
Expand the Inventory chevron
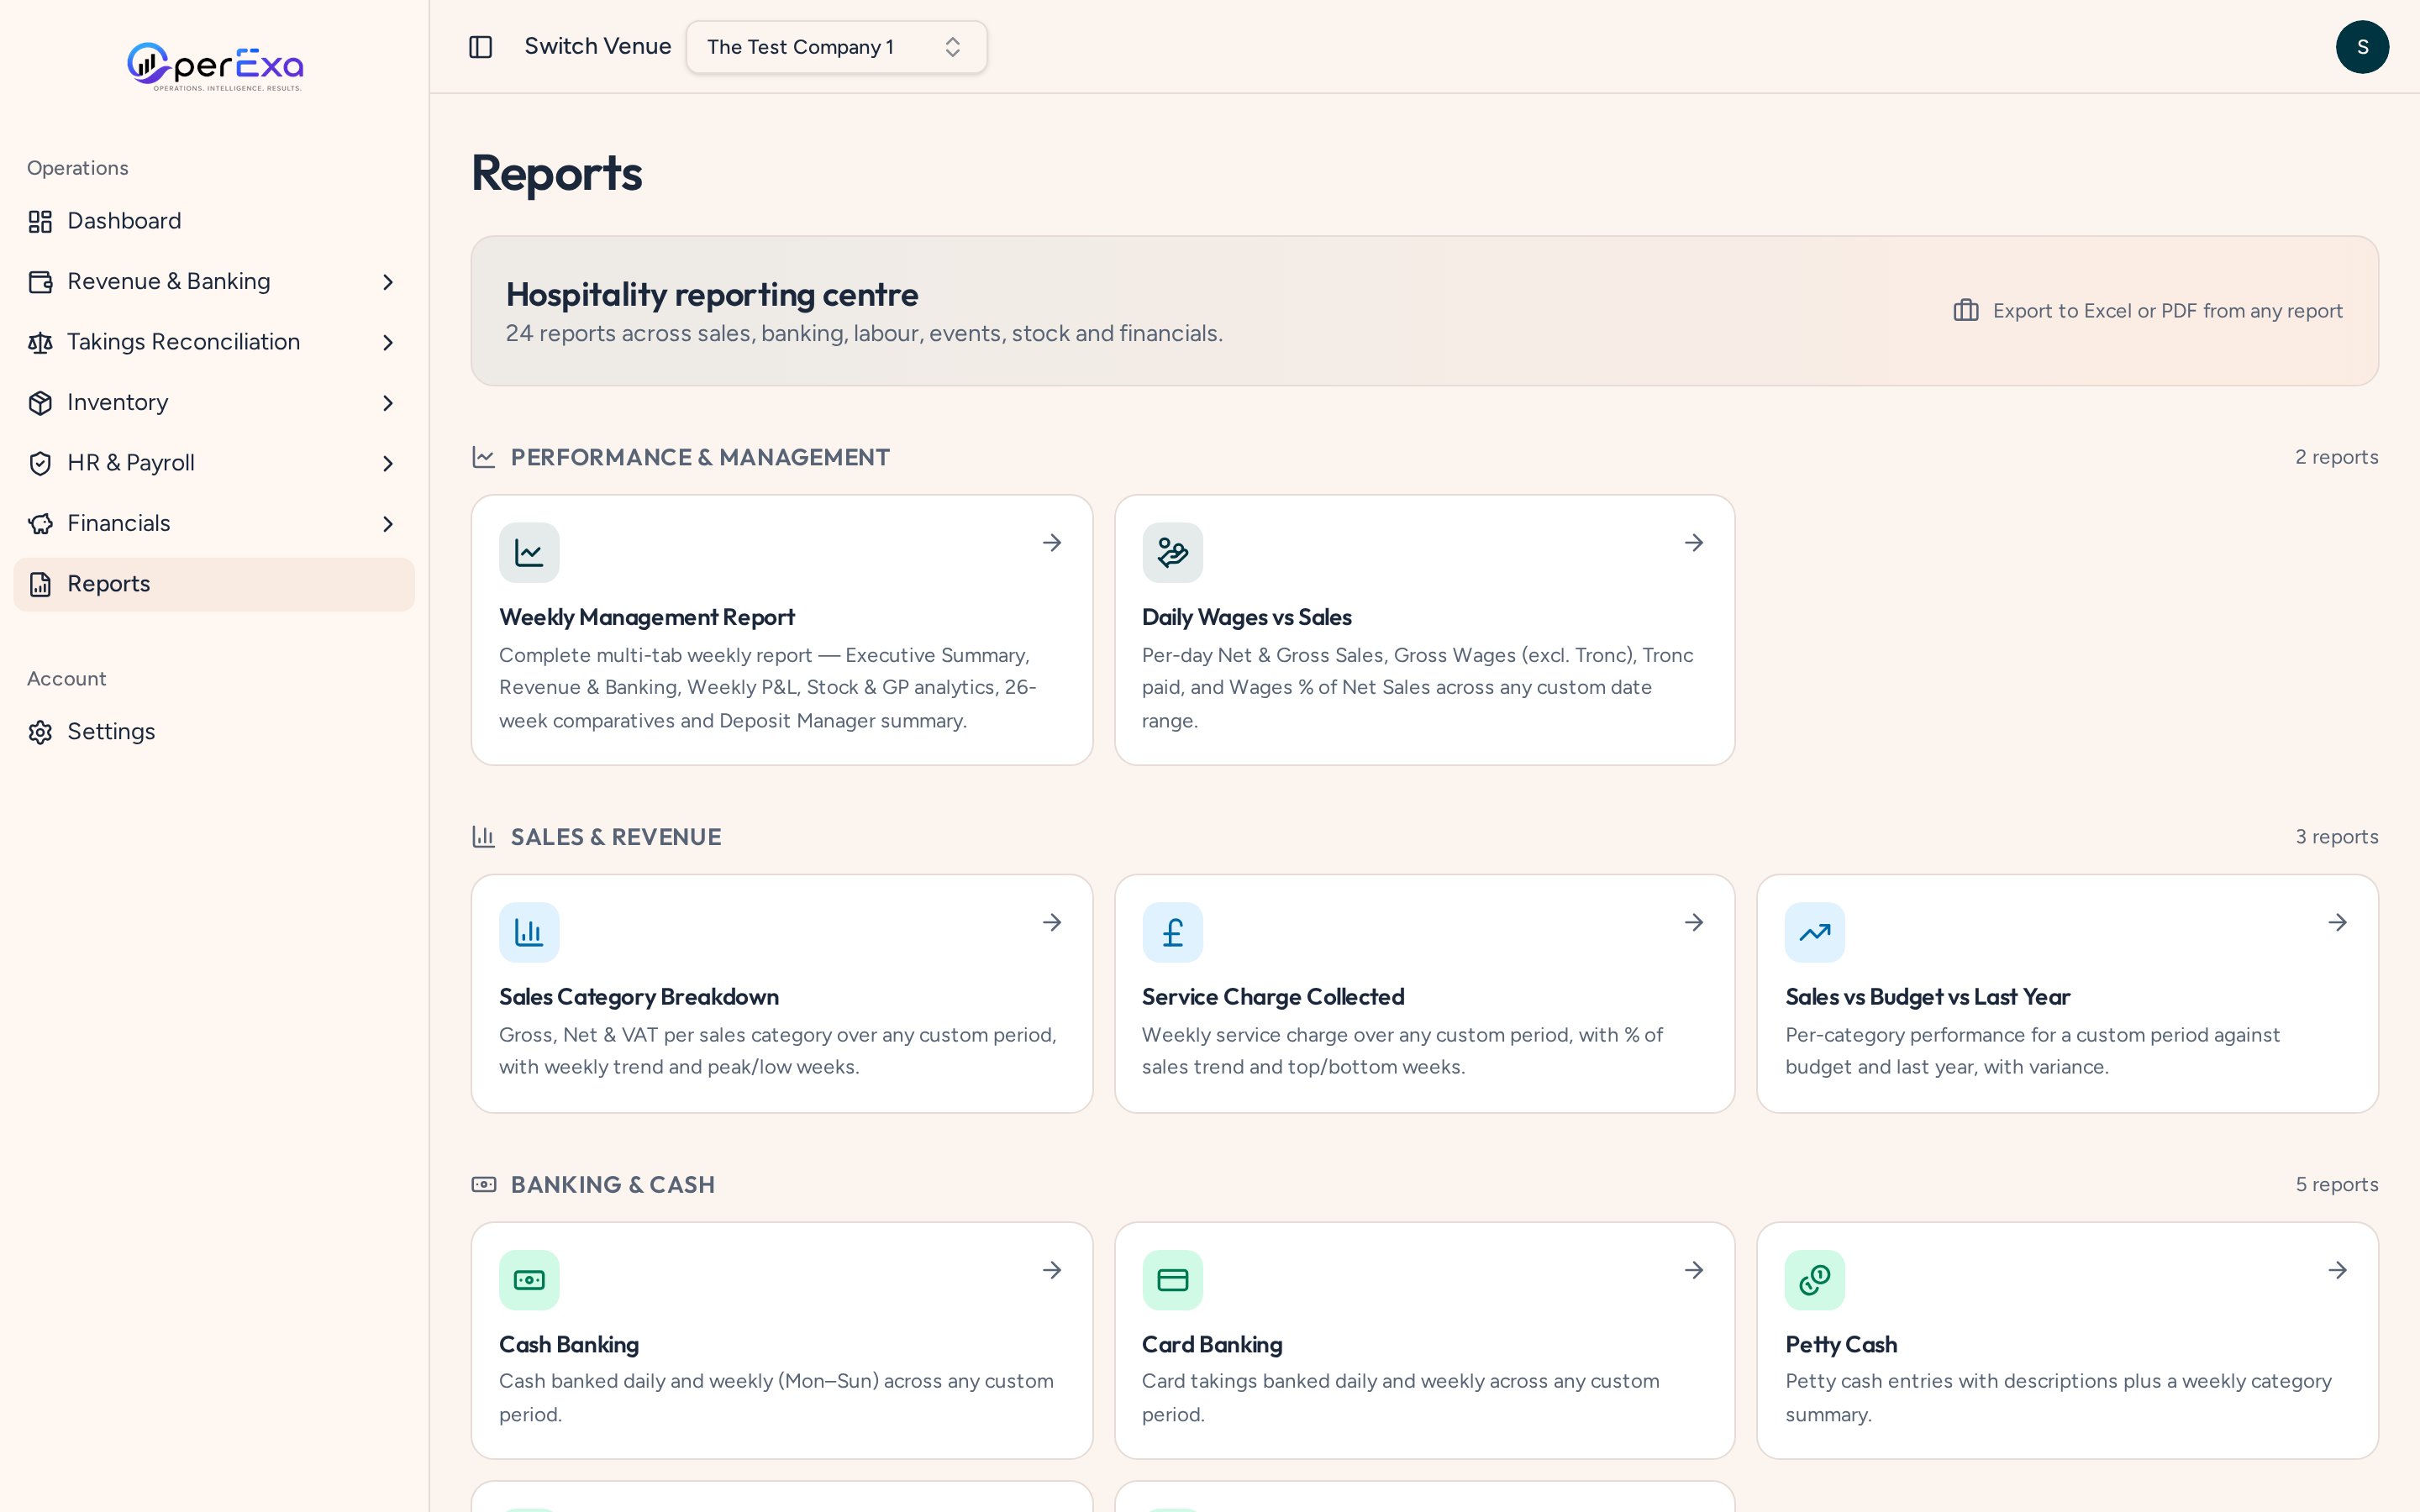tap(388, 403)
